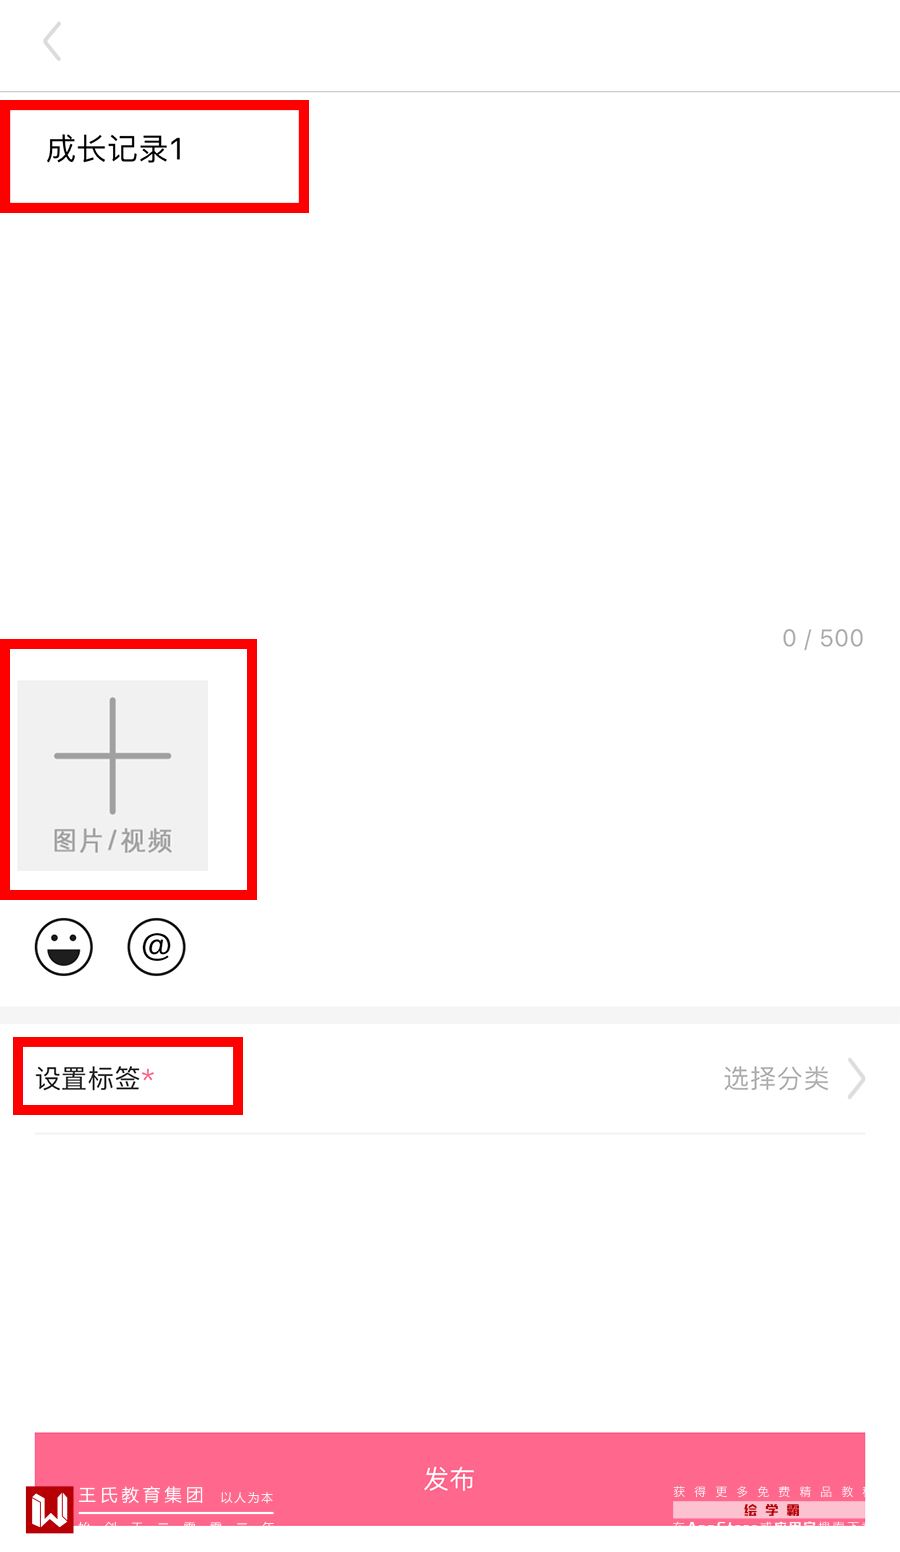Open the 选择分类 category selector
This screenshot has height=1552, width=900.
click(776, 1078)
